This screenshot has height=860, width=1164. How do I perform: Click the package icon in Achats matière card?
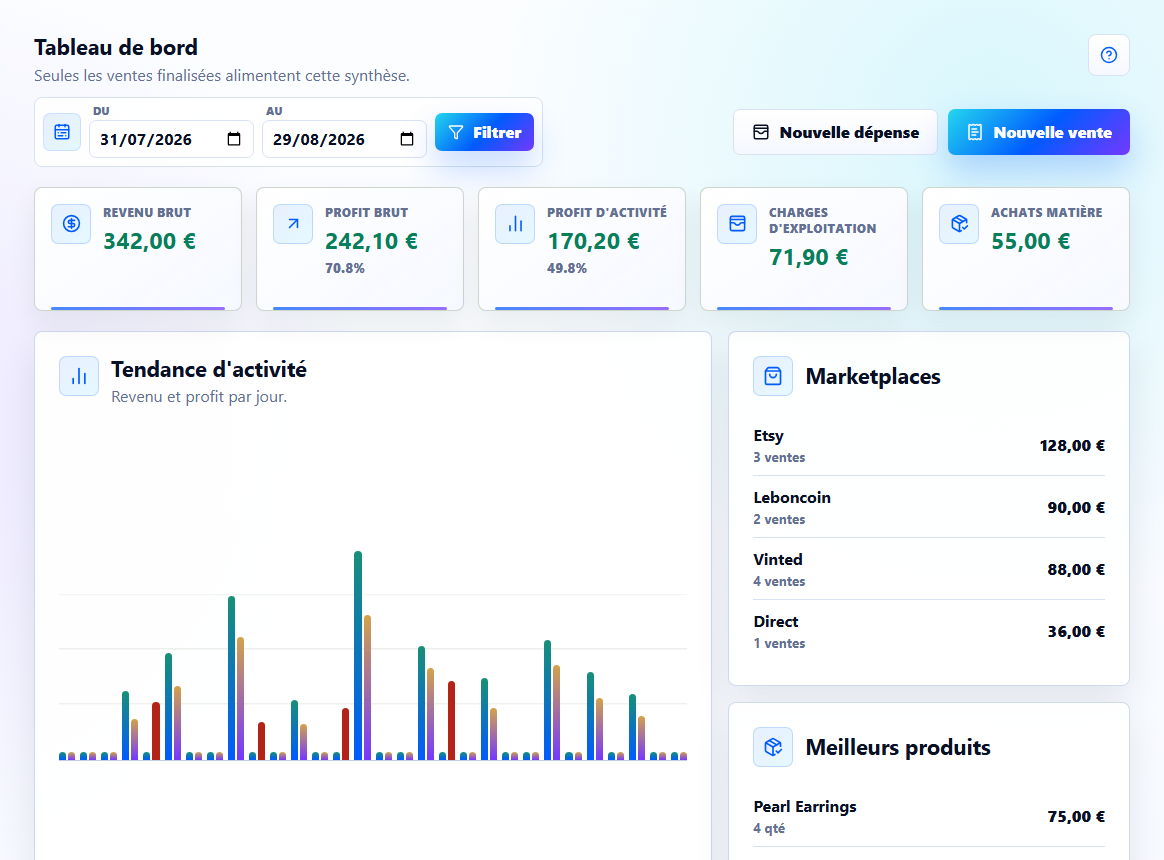coord(959,224)
